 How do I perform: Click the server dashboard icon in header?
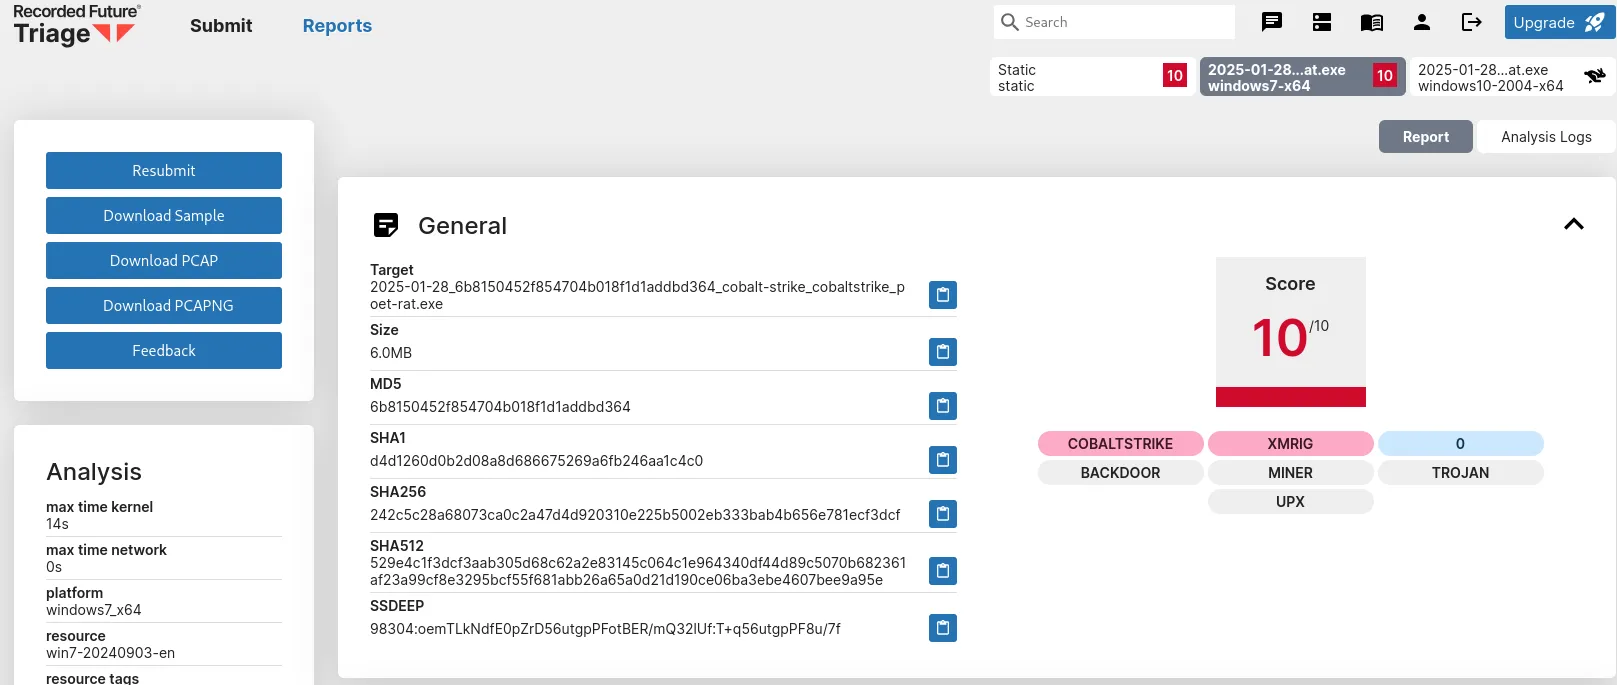coord(1322,22)
